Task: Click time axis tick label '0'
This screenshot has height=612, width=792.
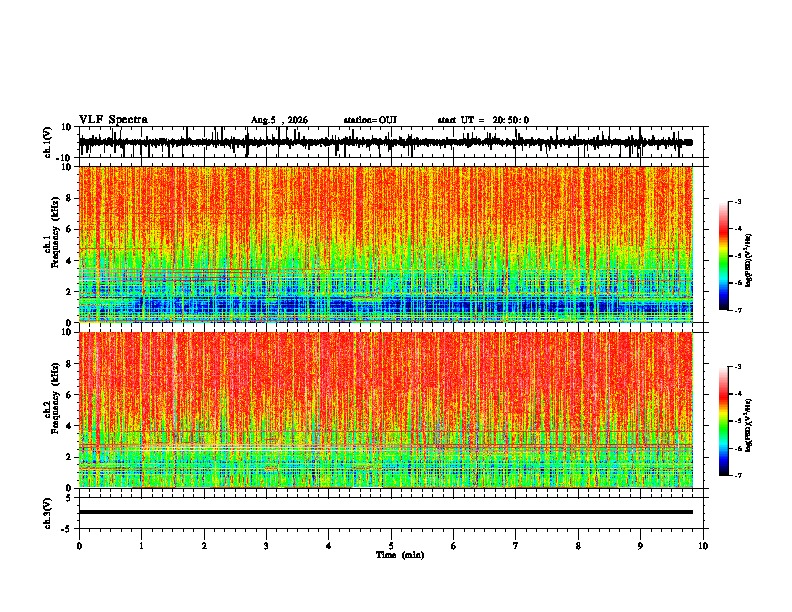Action: [x=79, y=546]
